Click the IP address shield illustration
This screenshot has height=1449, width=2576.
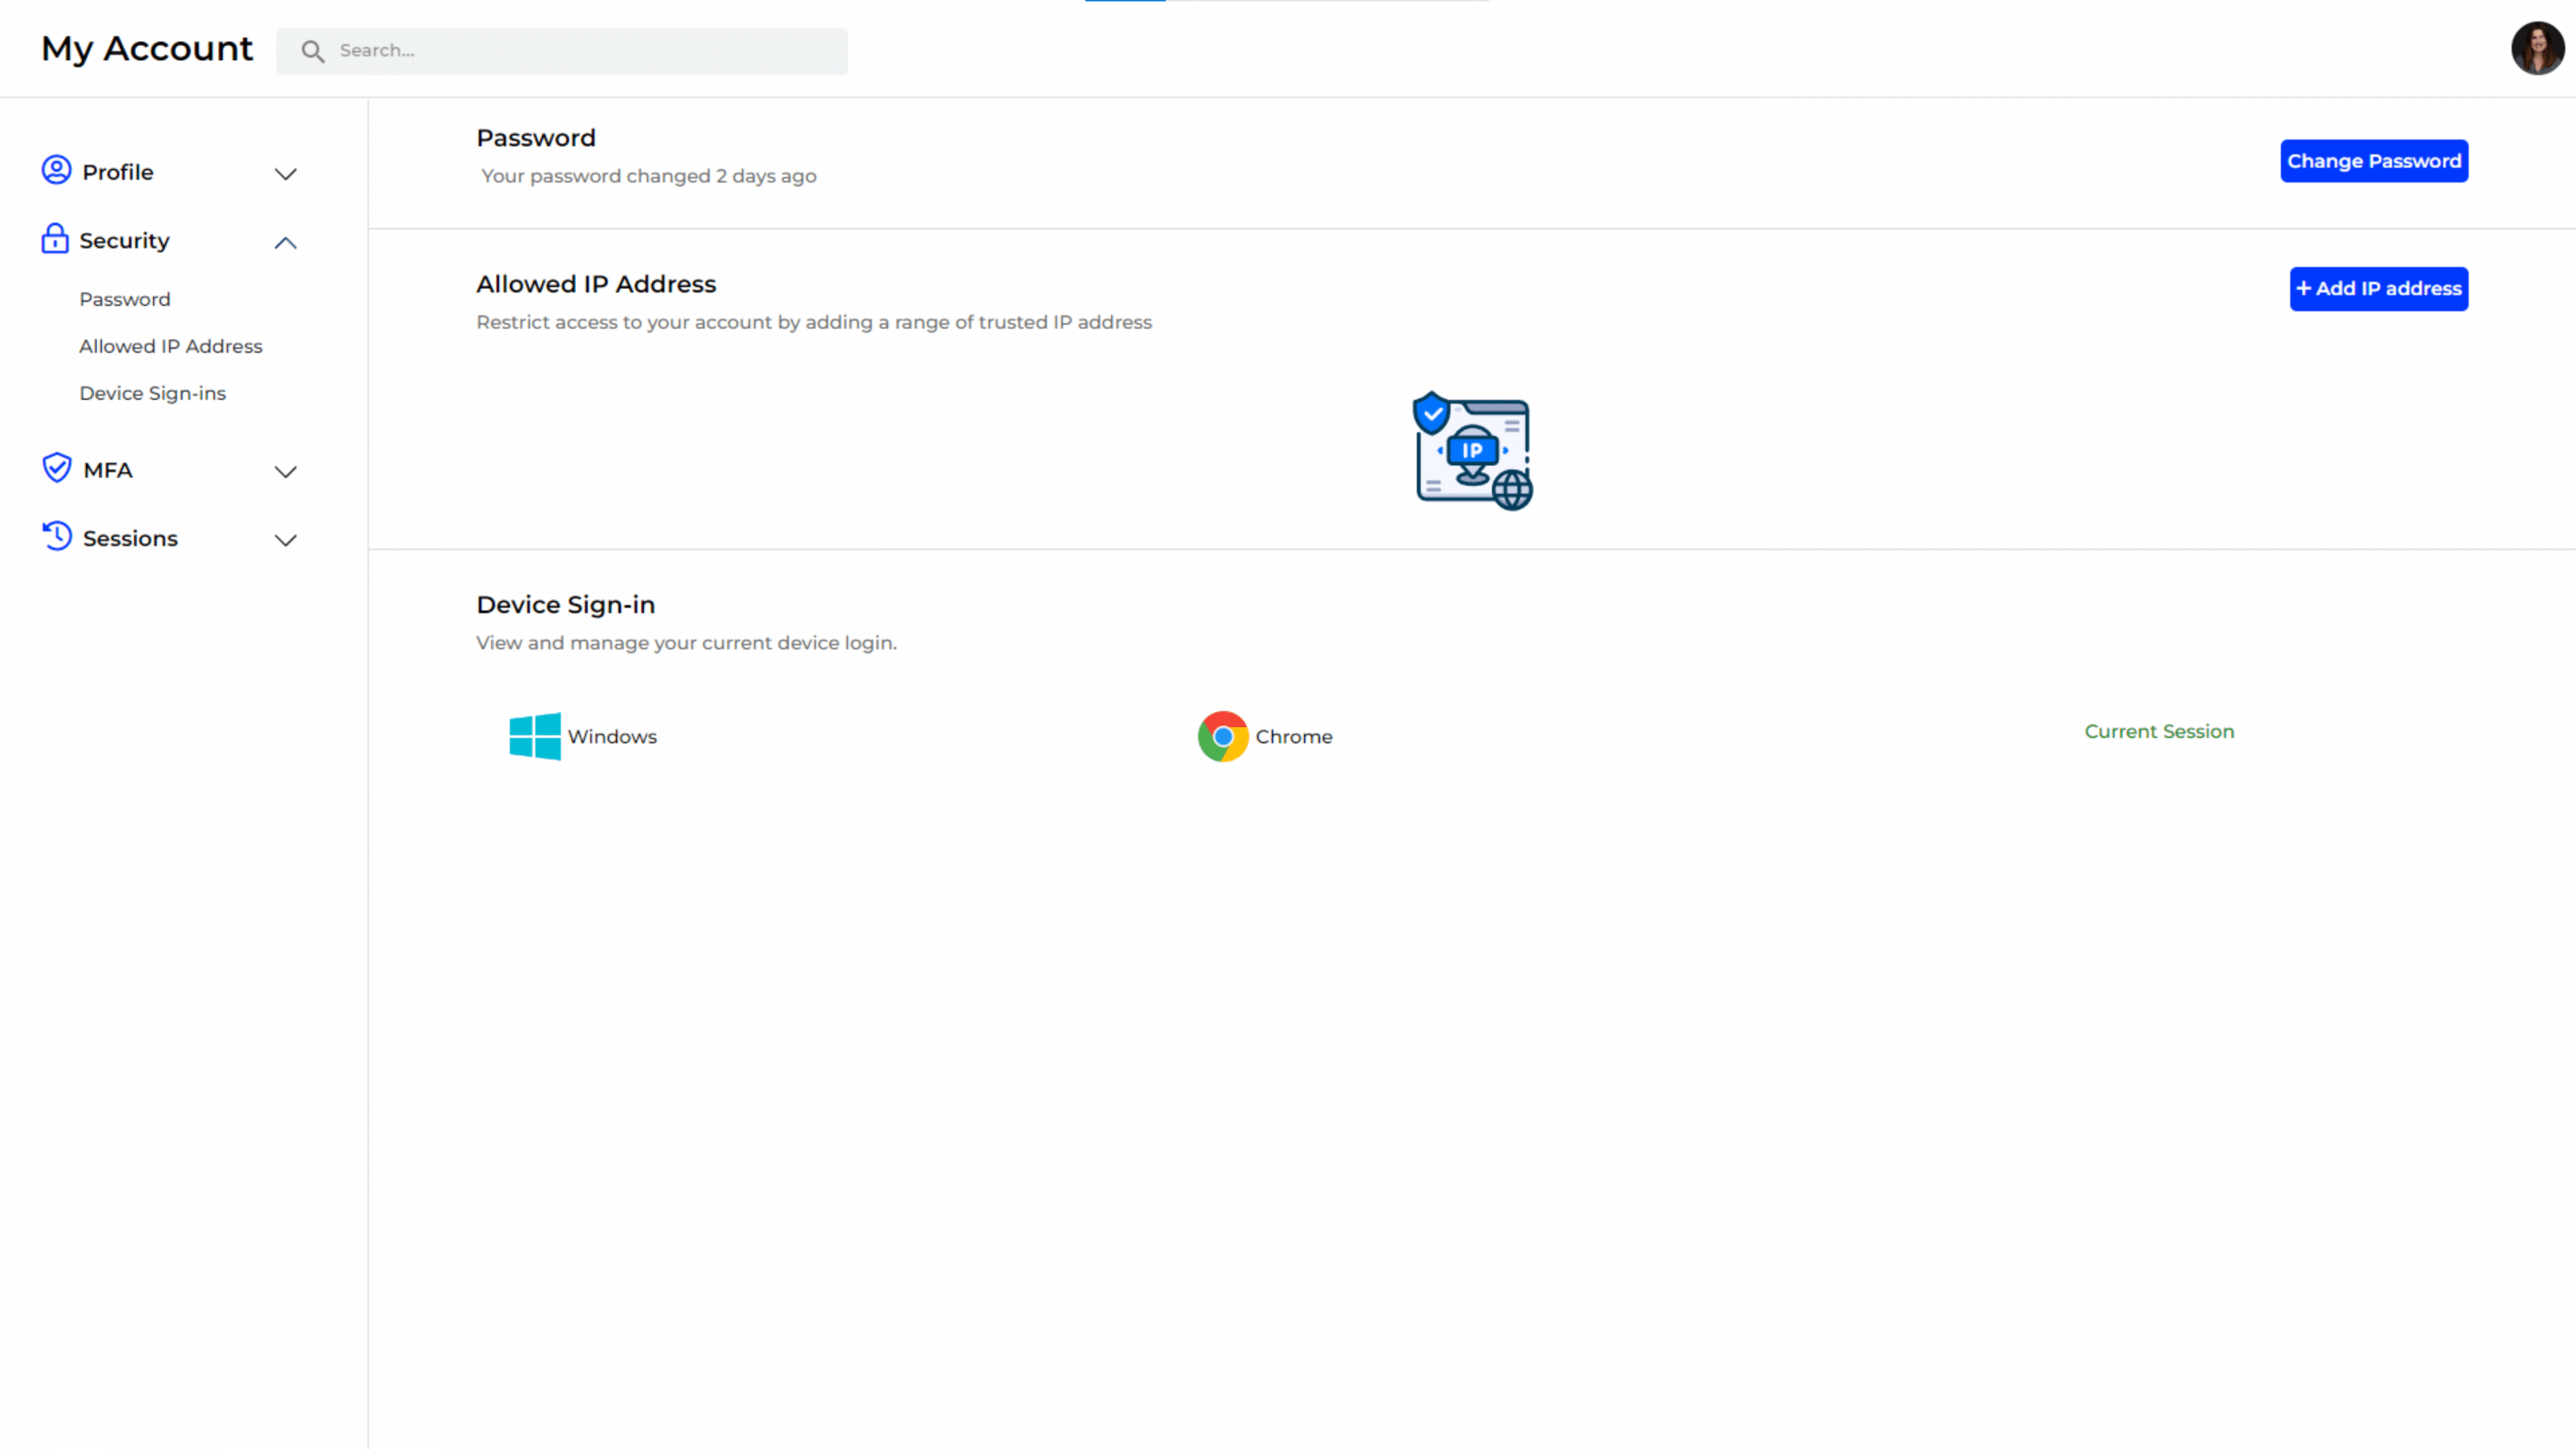[1472, 450]
